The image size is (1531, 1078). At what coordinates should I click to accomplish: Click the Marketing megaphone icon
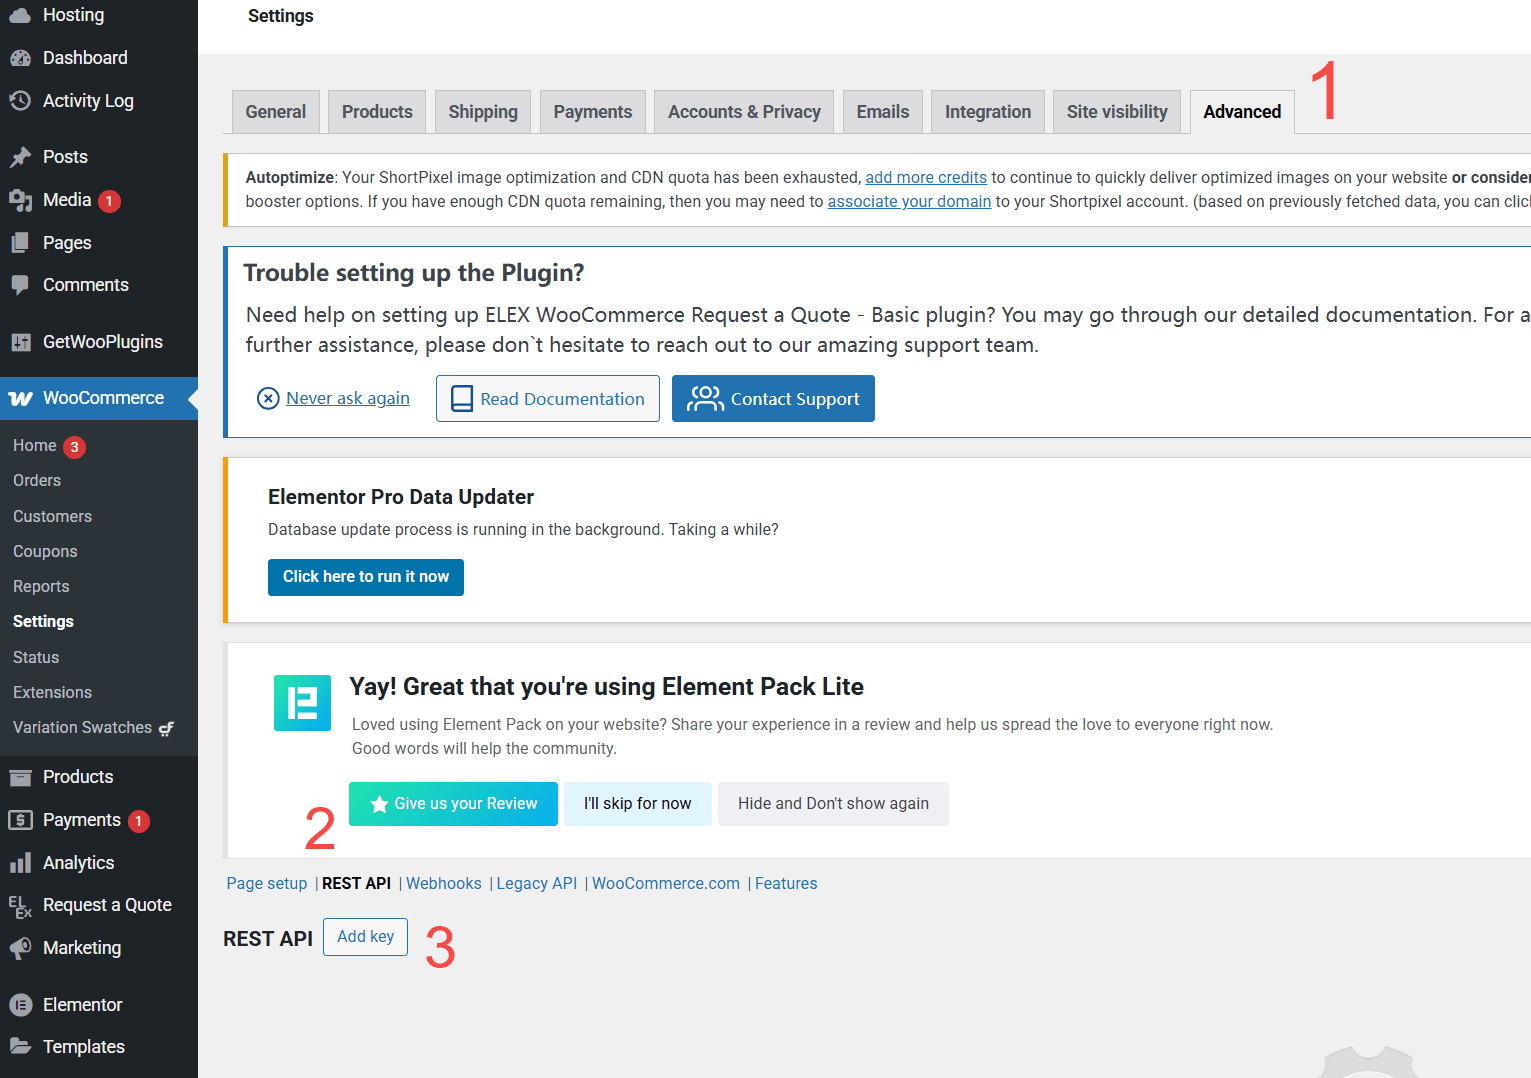[20, 948]
